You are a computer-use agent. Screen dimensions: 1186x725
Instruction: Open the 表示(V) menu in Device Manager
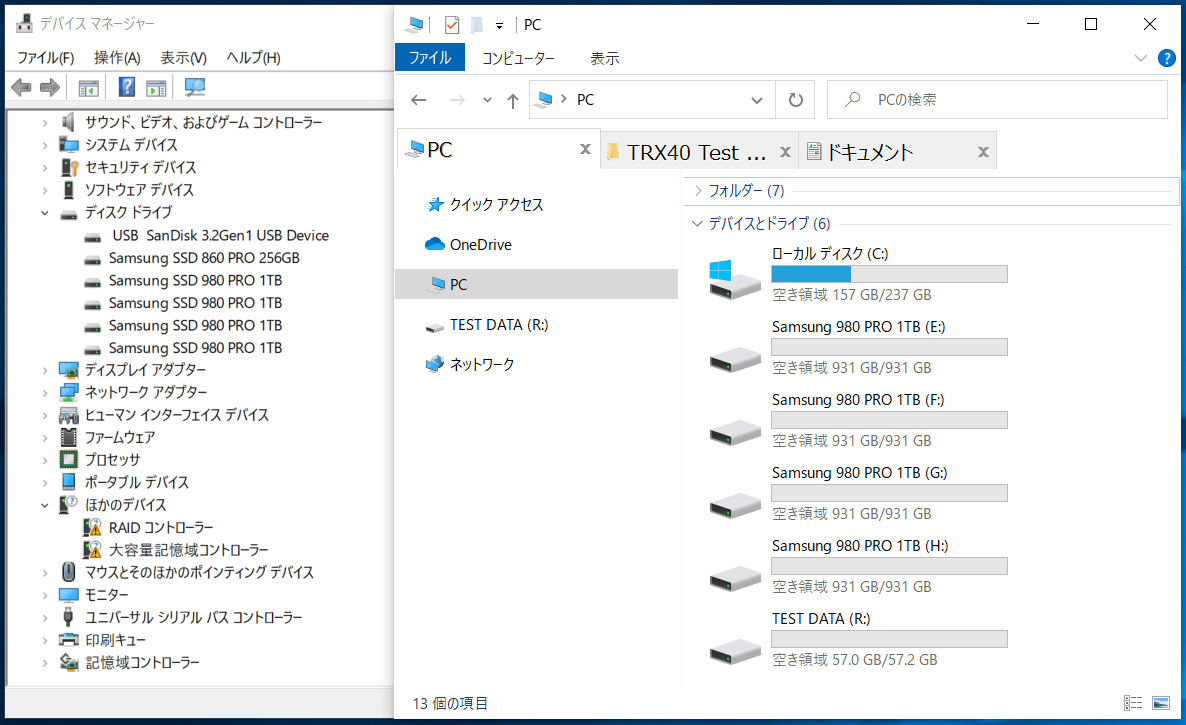[x=183, y=58]
